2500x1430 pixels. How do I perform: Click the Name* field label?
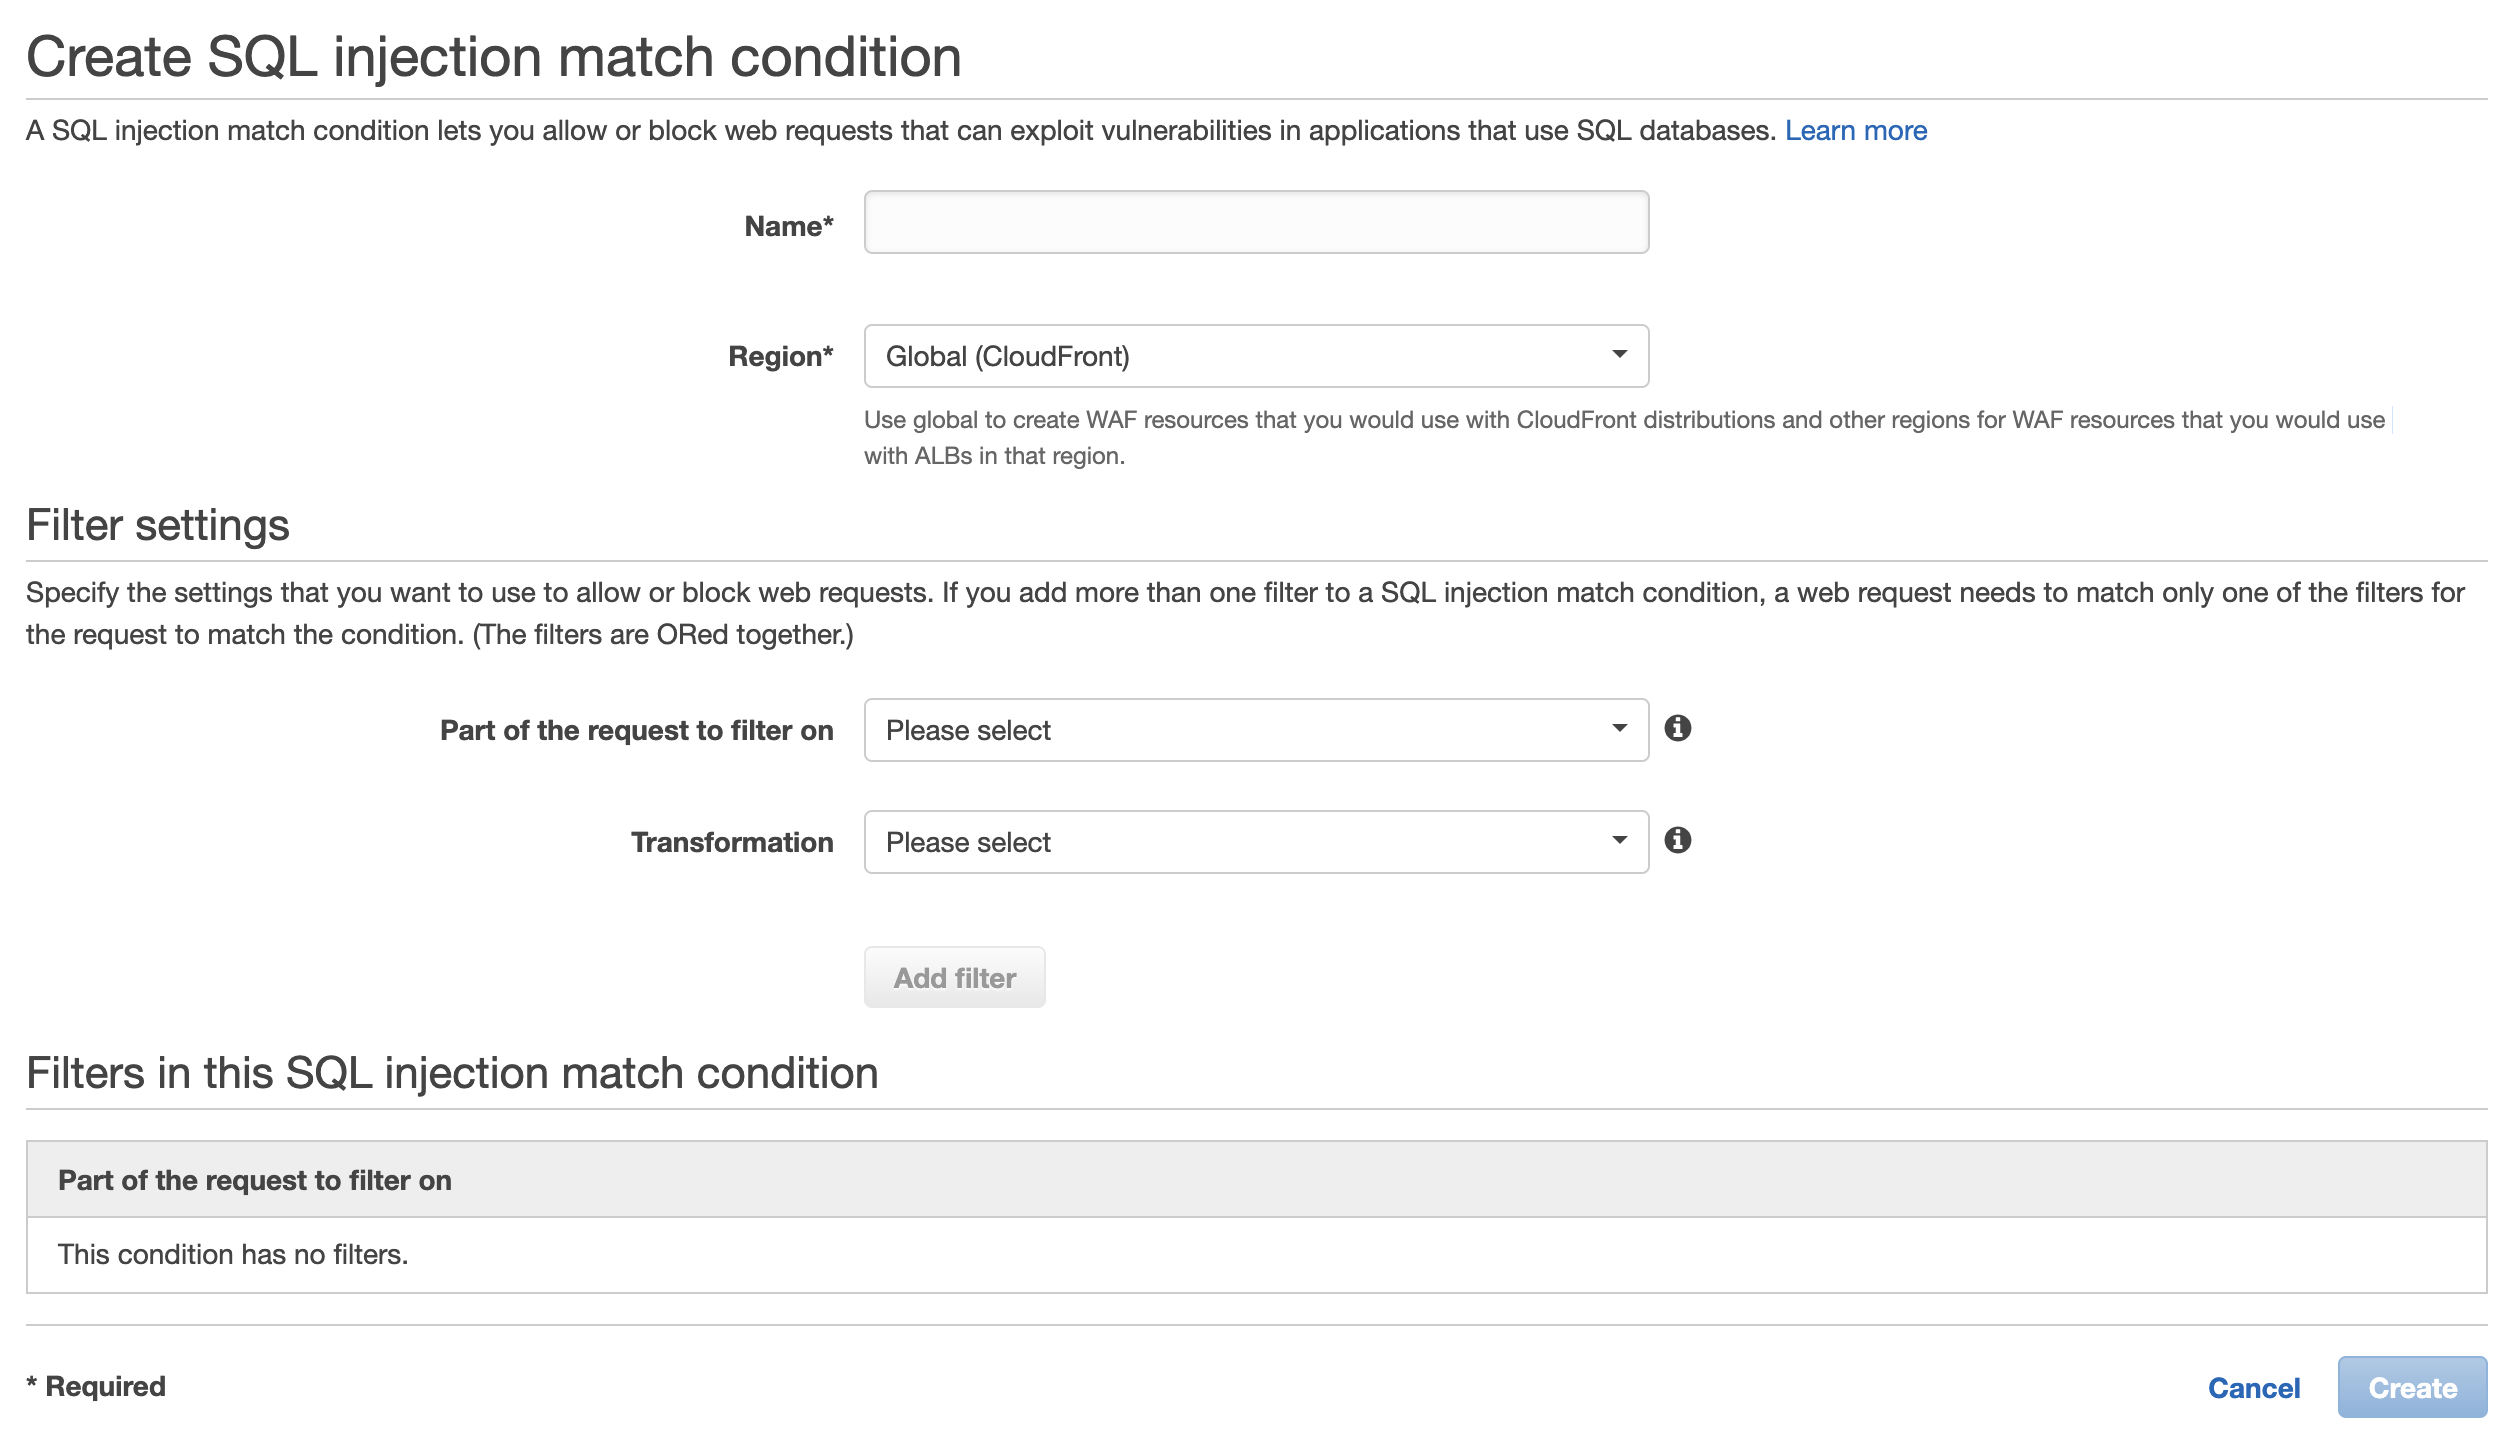(789, 226)
